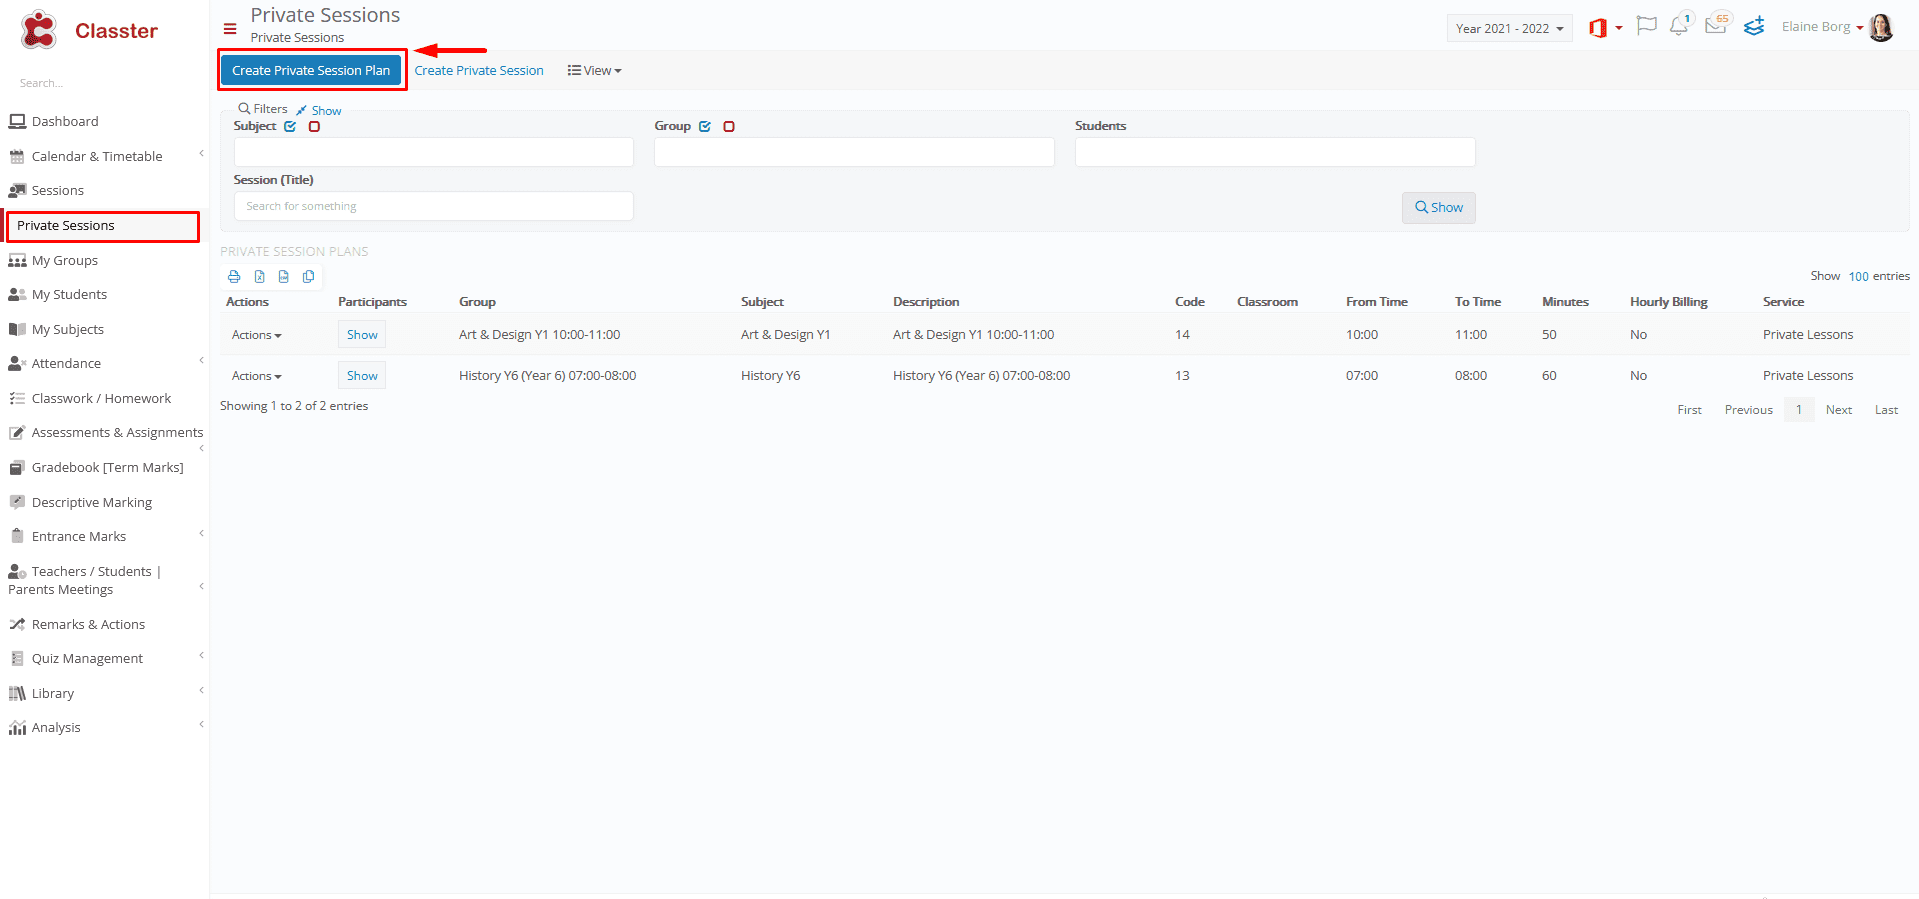Go to Last page

coord(1886,410)
